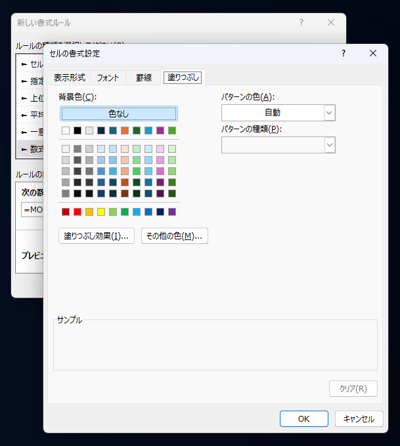Select dark navy swatch in top theme row

coord(101,130)
